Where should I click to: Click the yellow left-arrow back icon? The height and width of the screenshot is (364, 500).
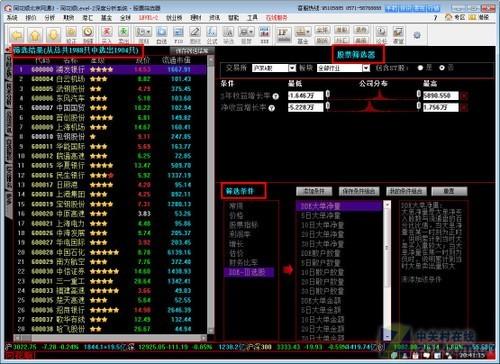(17, 35)
